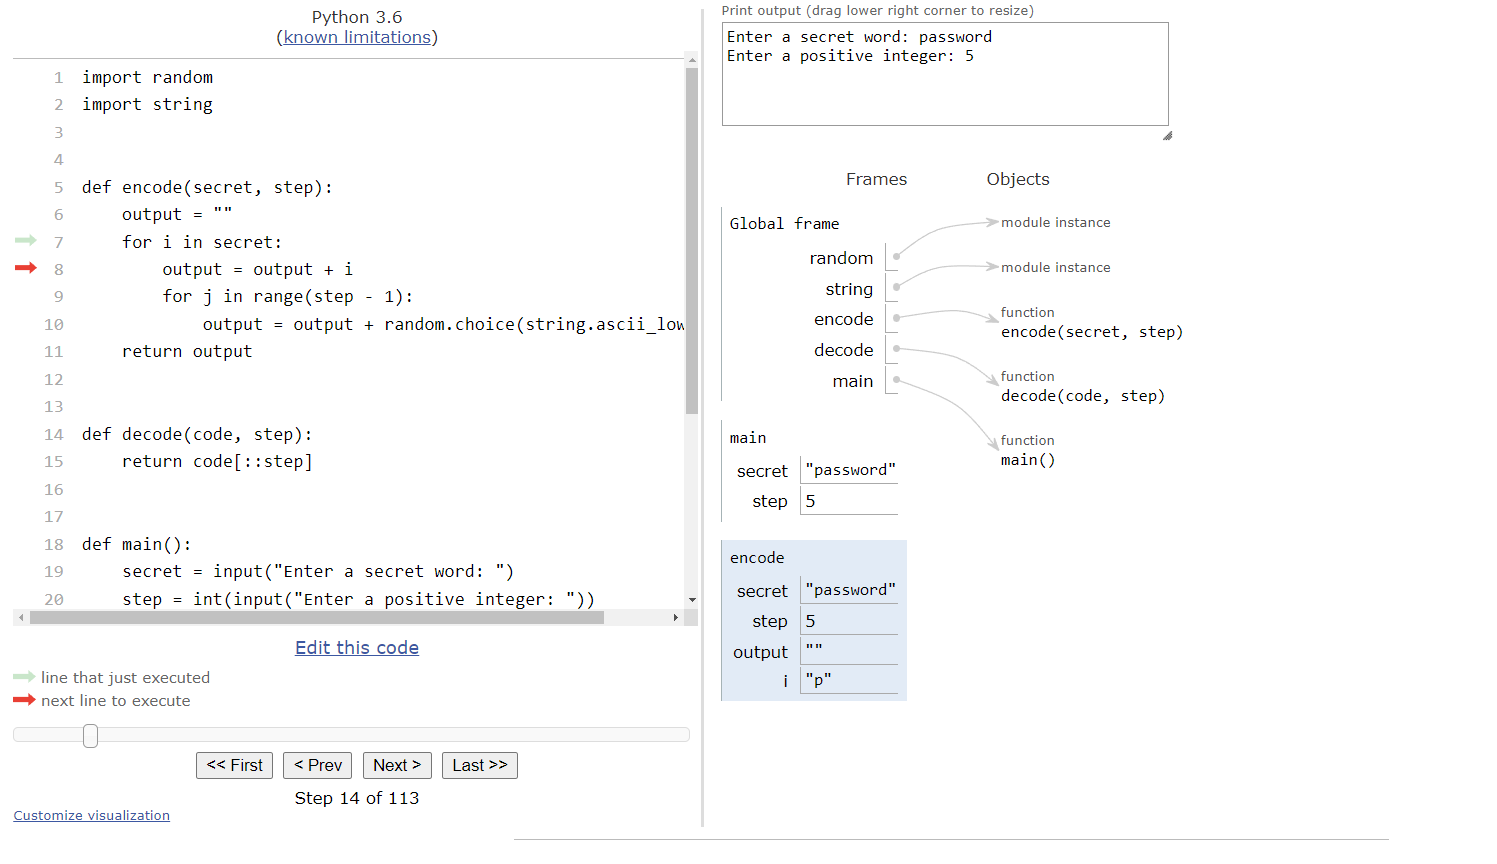
Task: Click the 'random' variable in Global frame
Action: (x=841, y=258)
